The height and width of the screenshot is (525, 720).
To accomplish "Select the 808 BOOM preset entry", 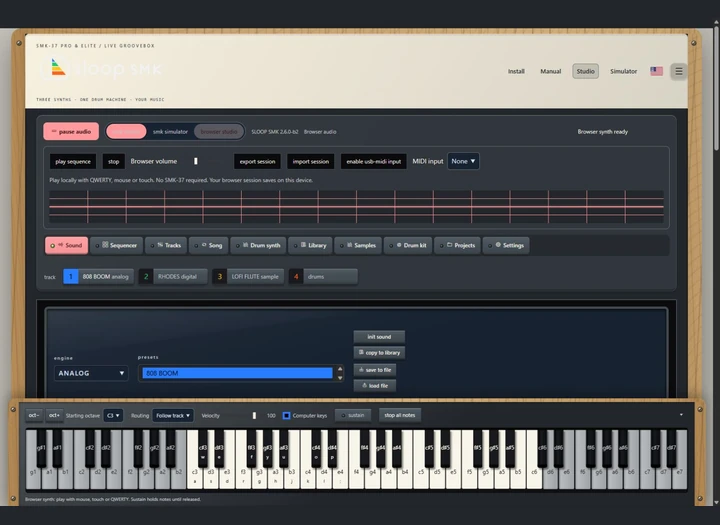I will [x=237, y=373].
